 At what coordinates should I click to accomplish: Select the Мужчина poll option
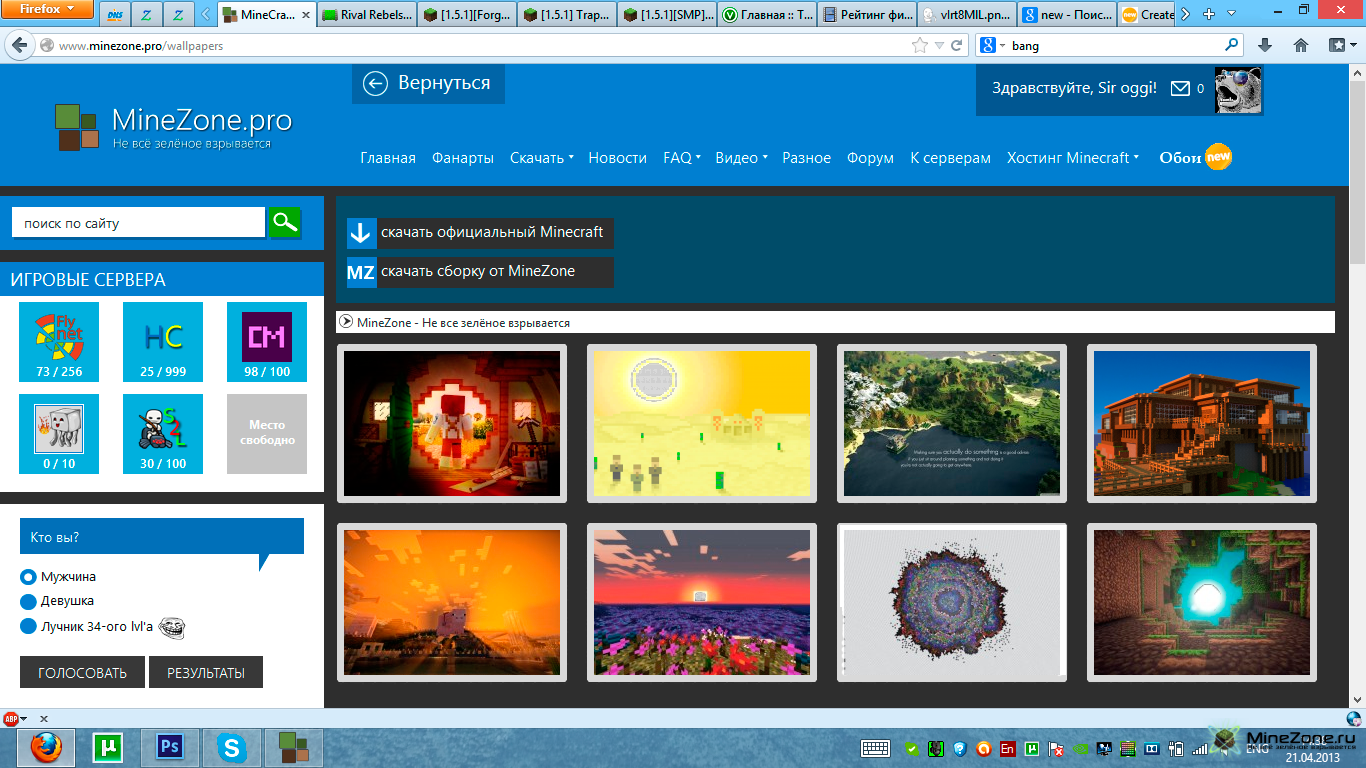[28, 577]
